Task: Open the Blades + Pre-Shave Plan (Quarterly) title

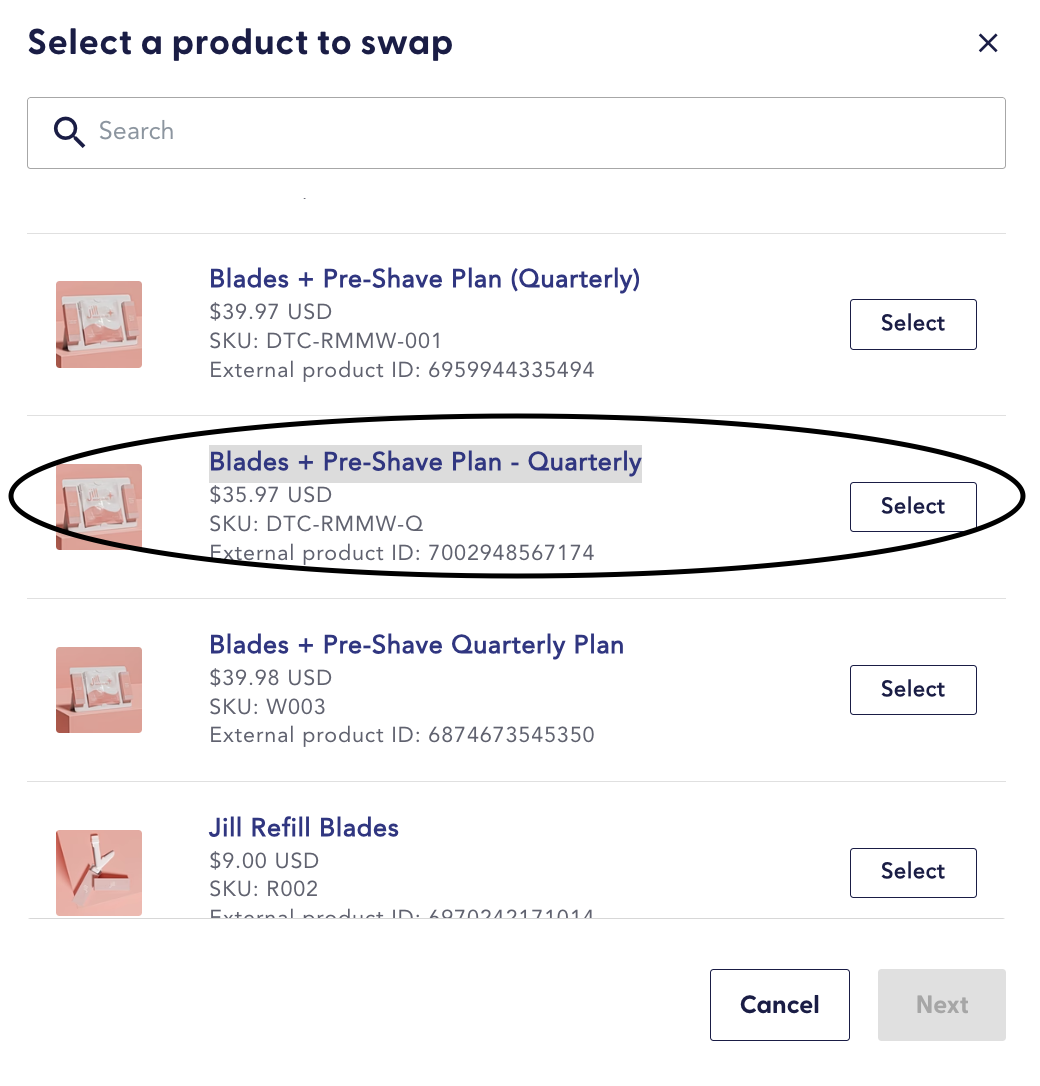Action: coord(424,278)
